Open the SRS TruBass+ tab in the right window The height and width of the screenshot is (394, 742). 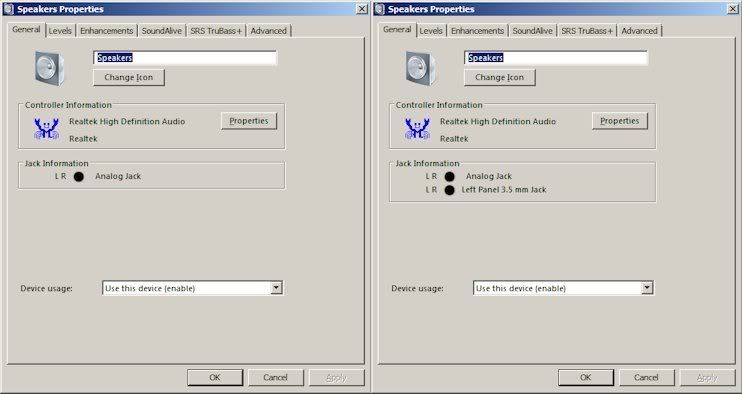587,31
